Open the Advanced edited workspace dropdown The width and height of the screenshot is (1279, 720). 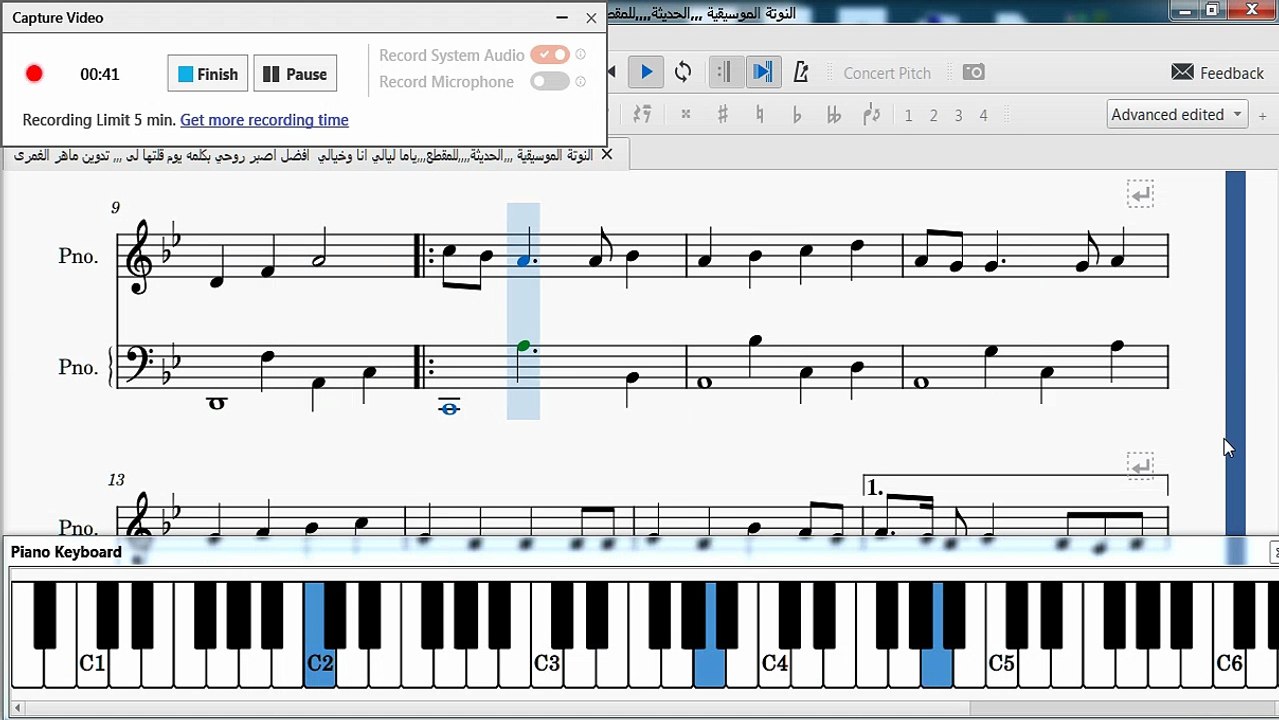point(1177,114)
